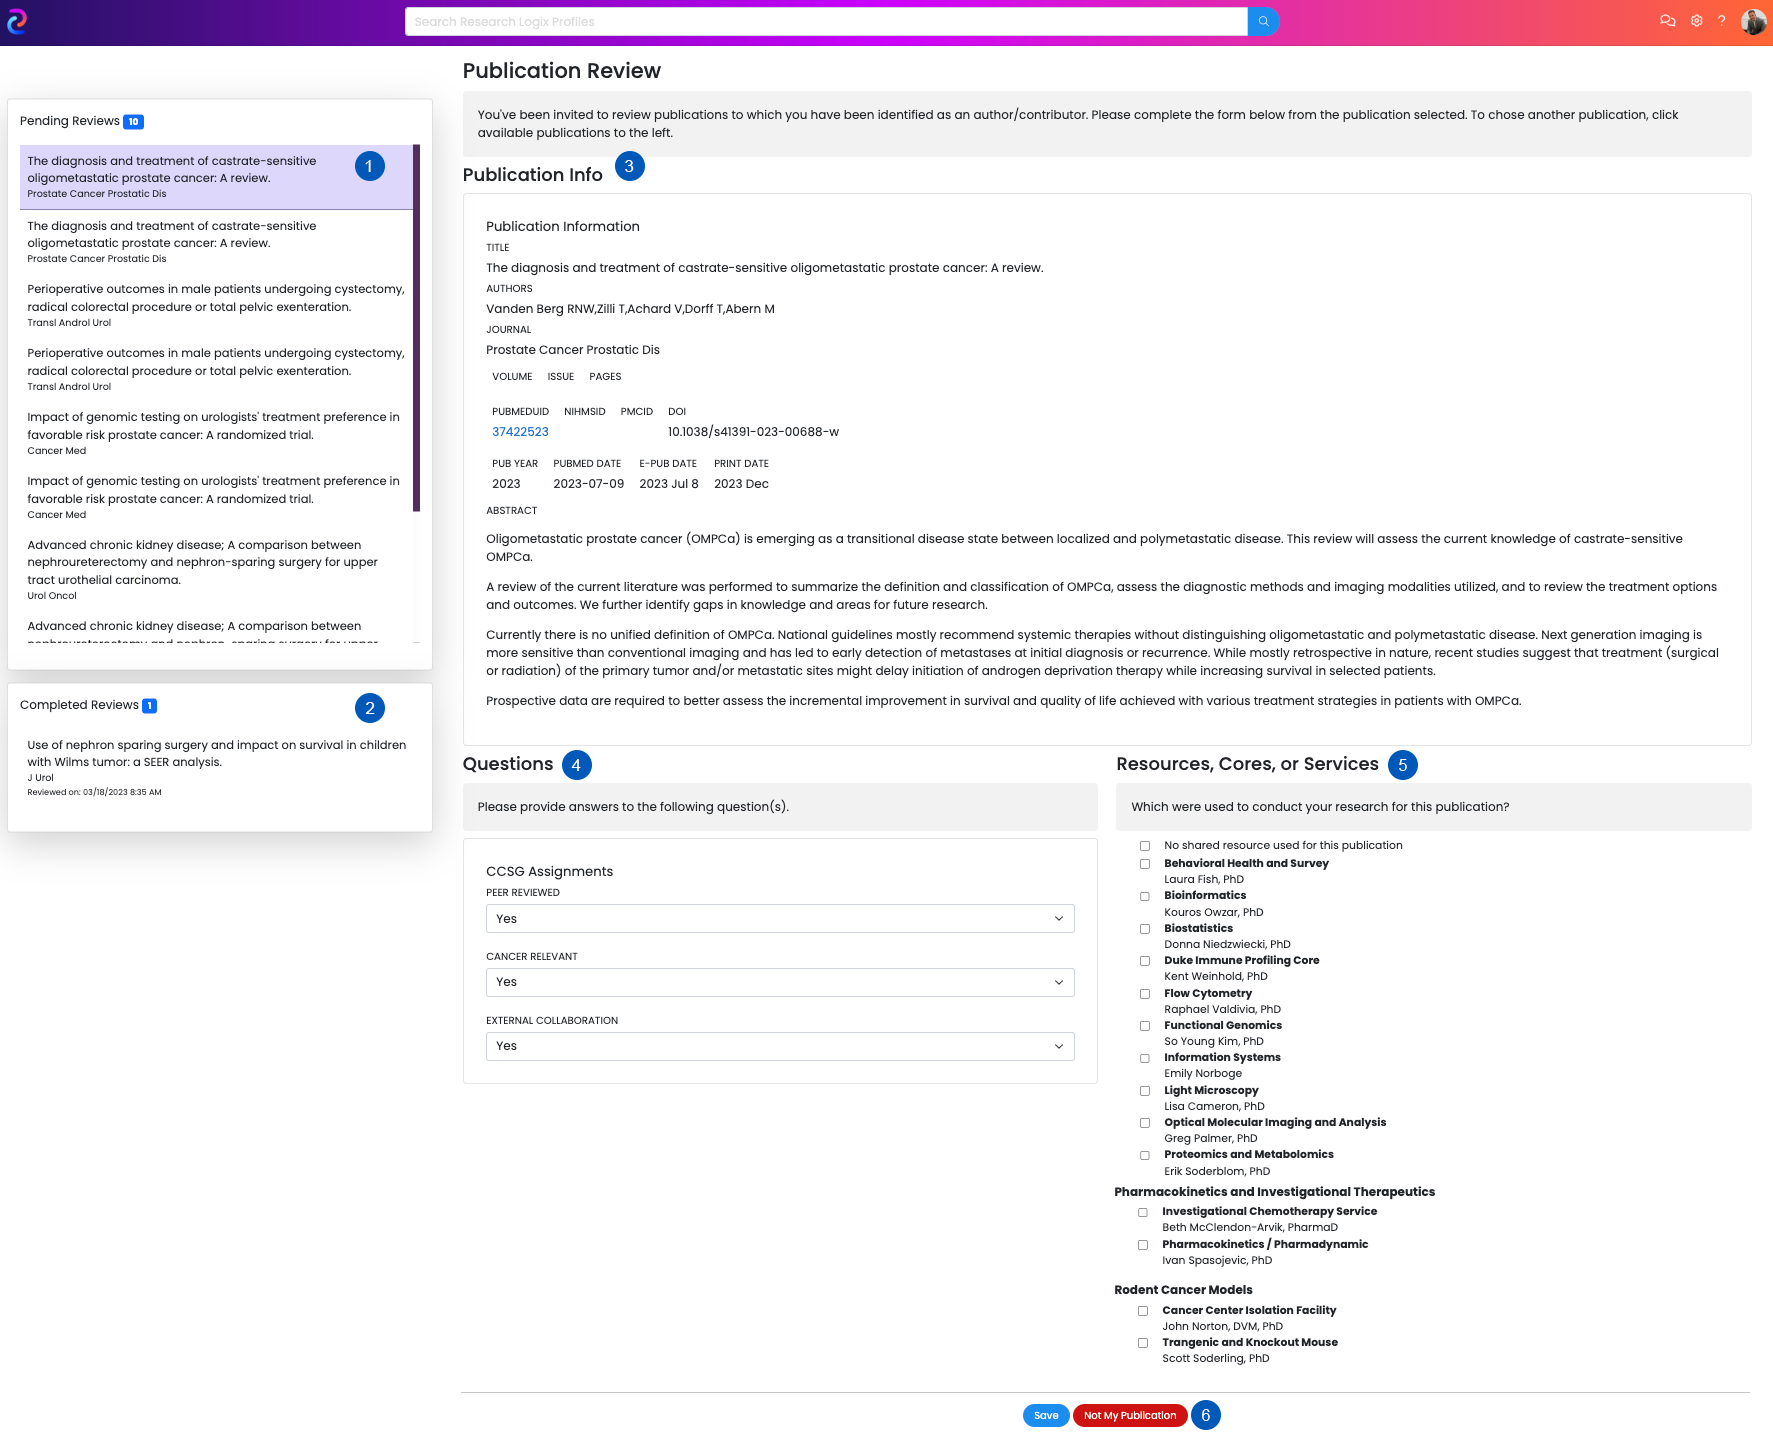Click the Pending Reviews count badge showing 10
1773x1445 pixels.
coord(132,121)
